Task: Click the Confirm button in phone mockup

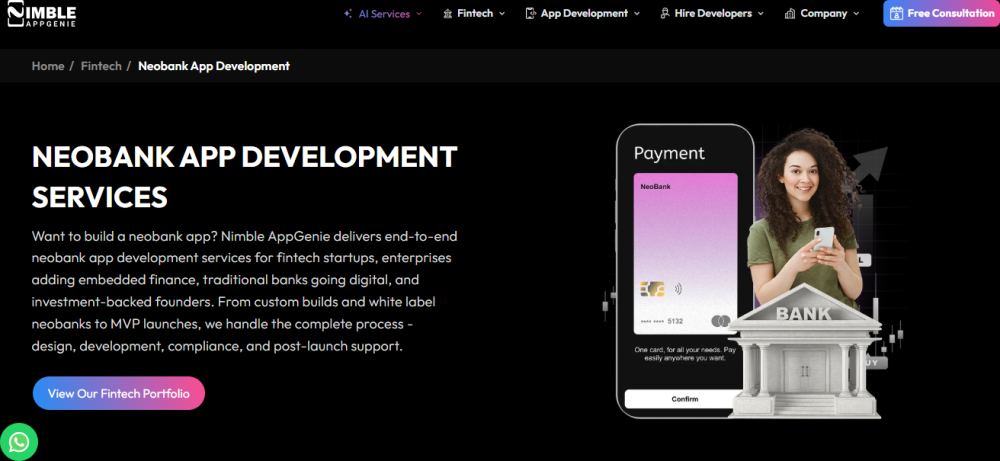Action: [684, 399]
